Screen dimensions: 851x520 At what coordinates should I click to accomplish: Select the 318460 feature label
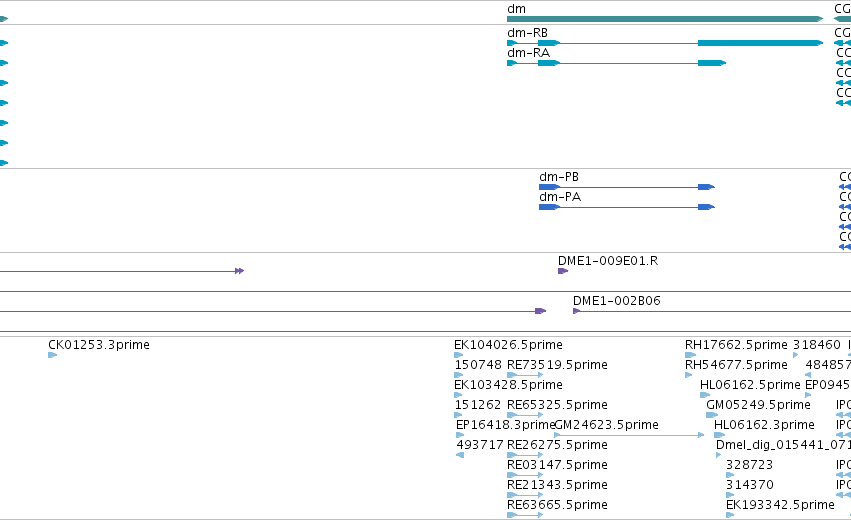click(817, 345)
